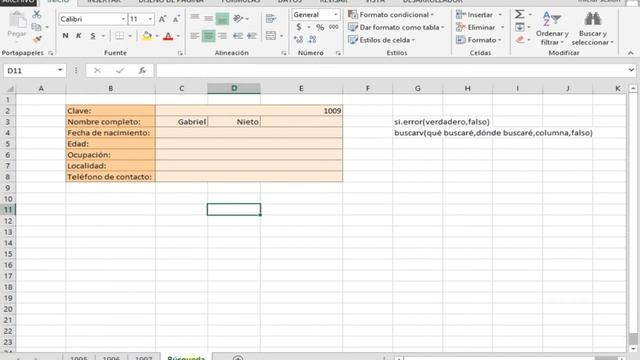Align cell content to vertical middle
Viewport: 640px width, 360px height.
click(x=209, y=18)
